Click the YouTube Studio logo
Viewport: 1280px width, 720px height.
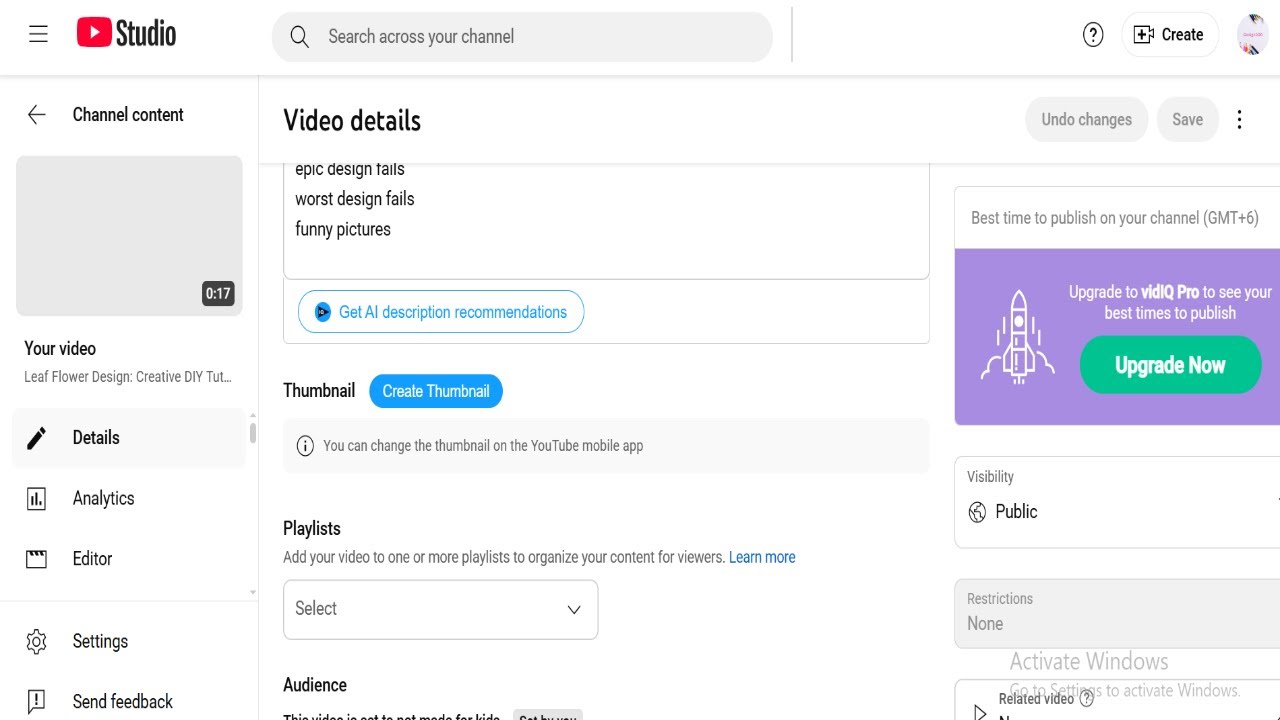point(126,34)
